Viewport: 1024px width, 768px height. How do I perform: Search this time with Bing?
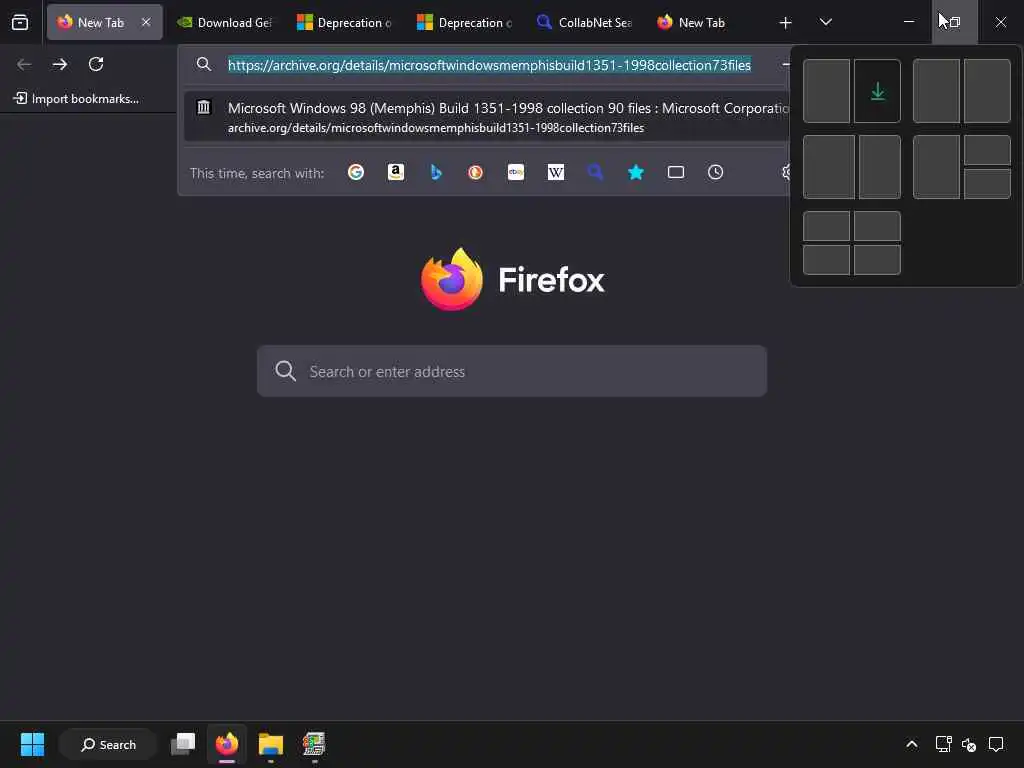coord(436,172)
